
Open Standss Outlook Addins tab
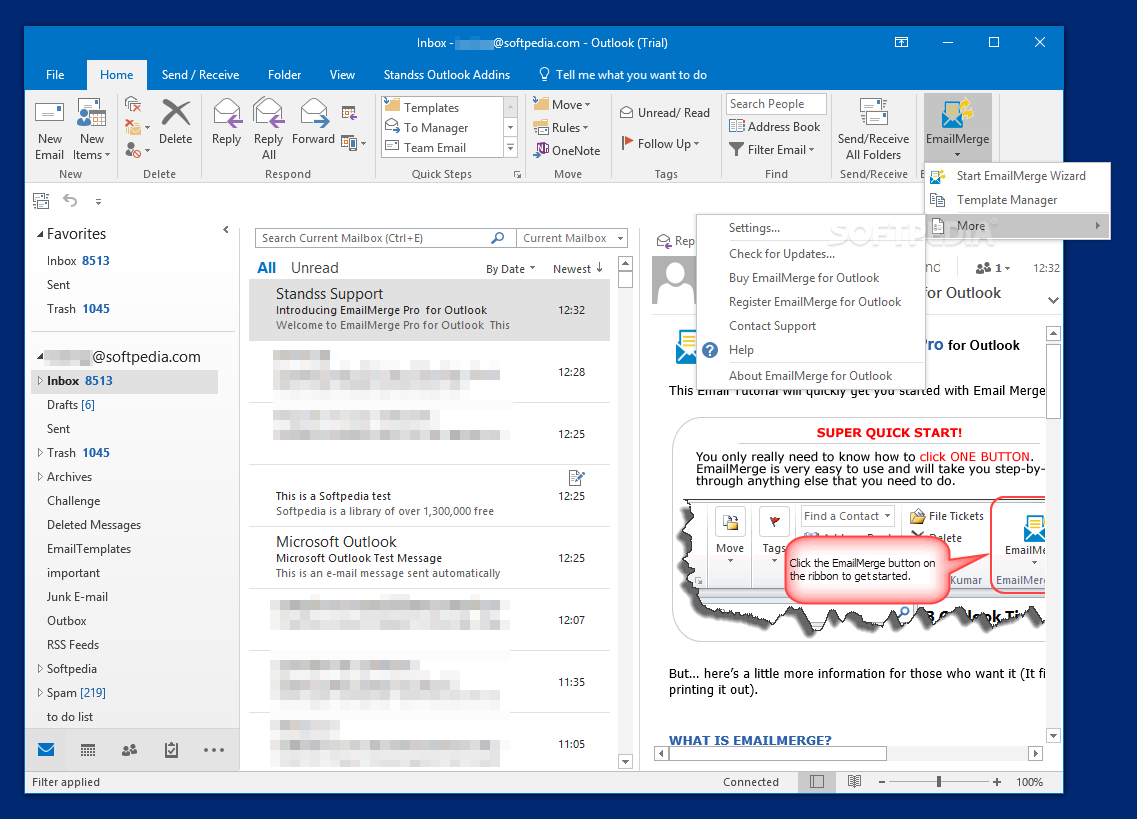click(x=447, y=75)
